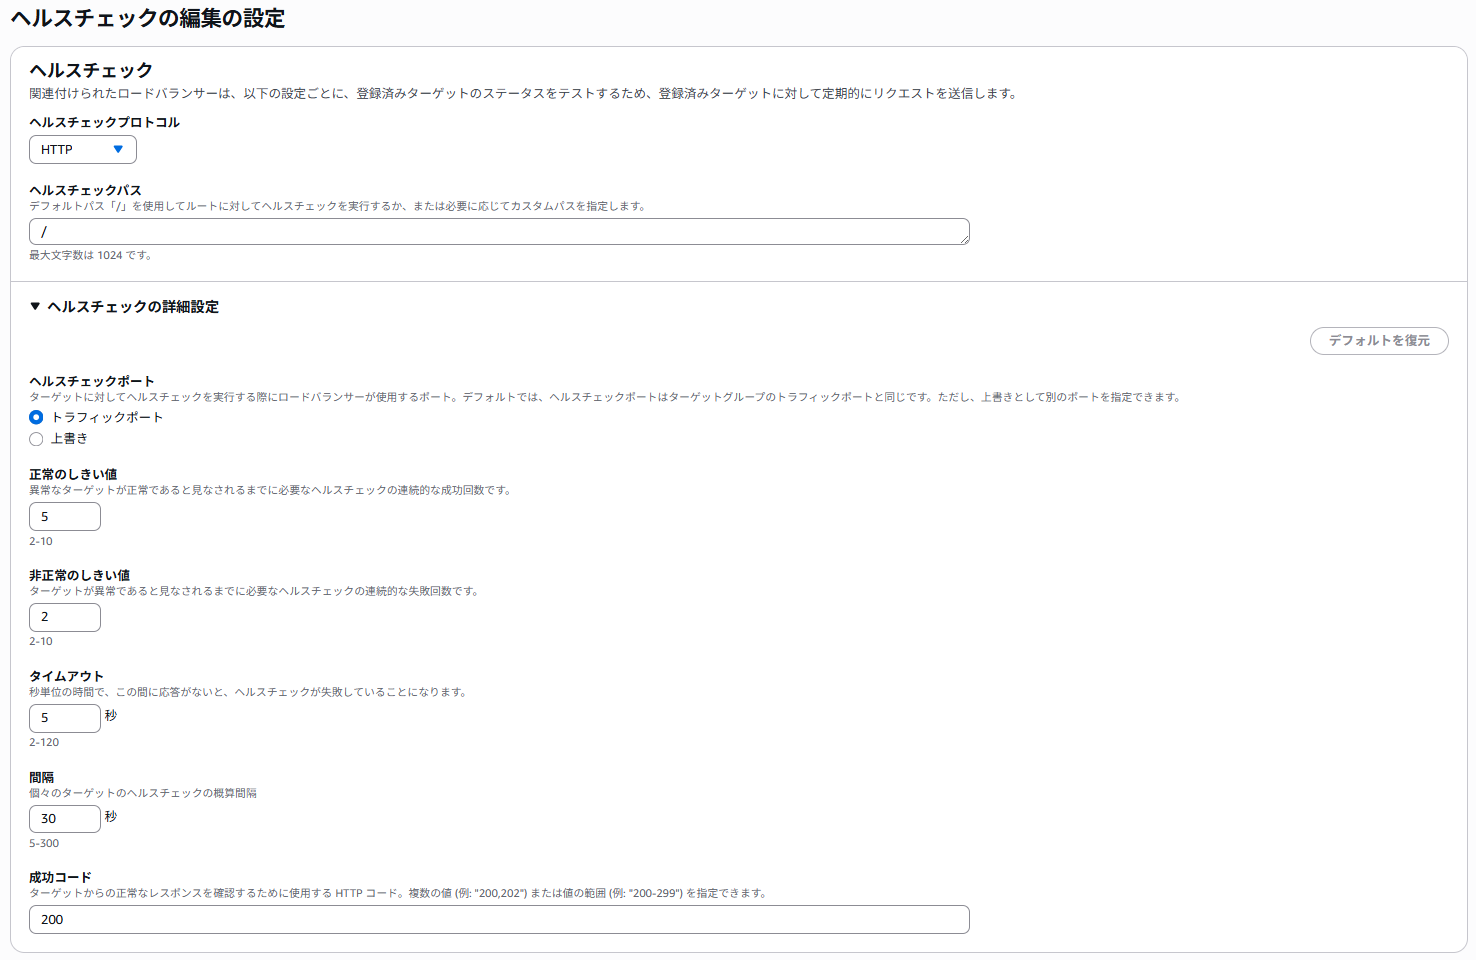The width and height of the screenshot is (1476, 960).
Task: Click the resize handle of the health check path box
Action: pyautogui.click(x=964, y=239)
